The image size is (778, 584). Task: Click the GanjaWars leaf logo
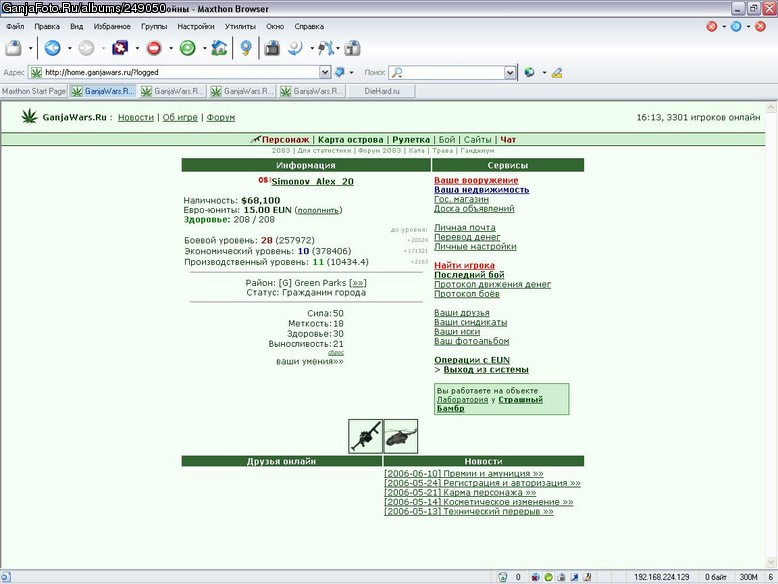coord(30,117)
